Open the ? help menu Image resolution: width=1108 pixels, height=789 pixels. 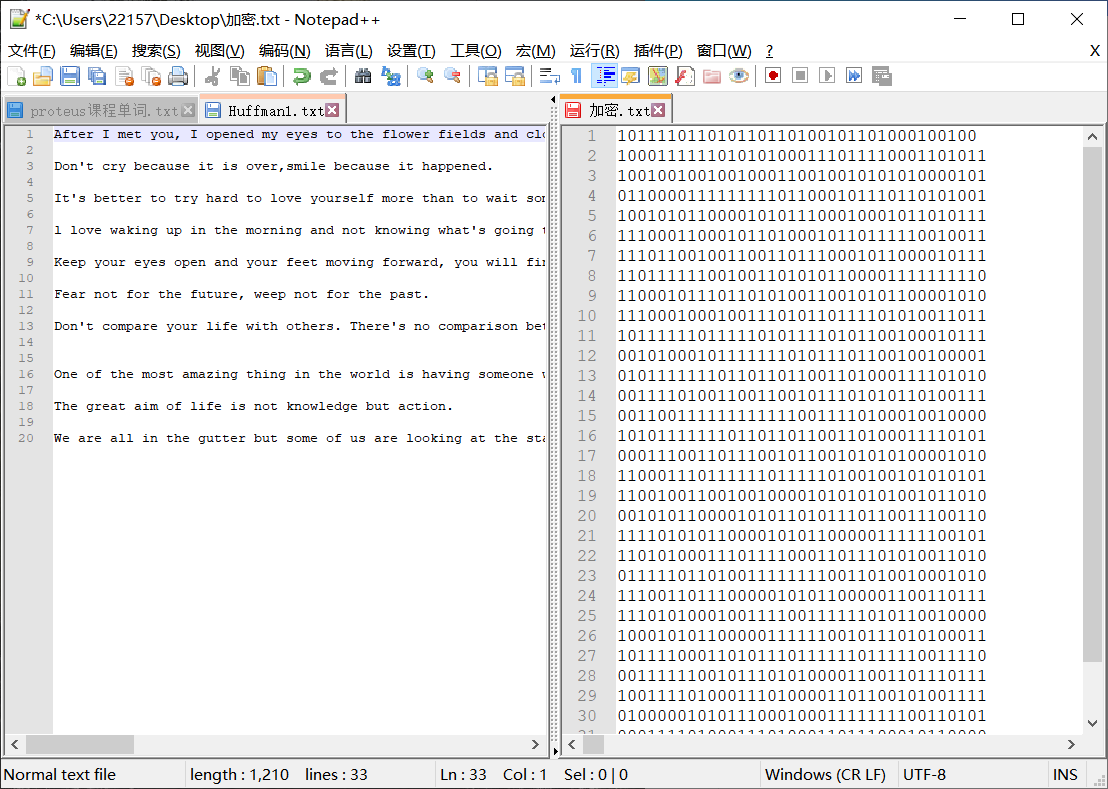pyautogui.click(x=769, y=51)
